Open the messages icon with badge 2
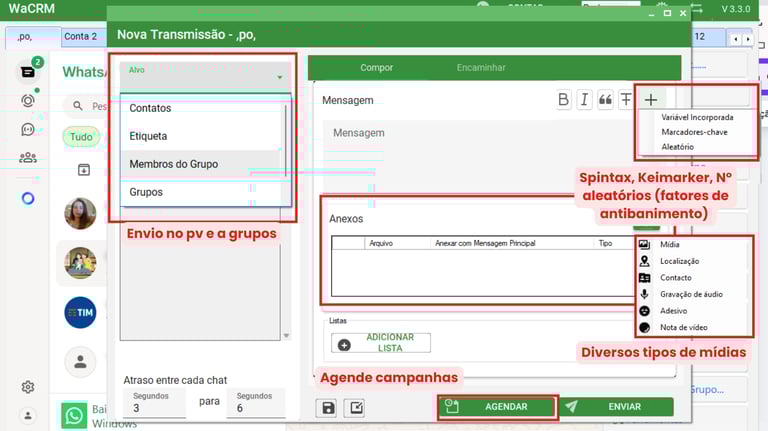The height and width of the screenshot is (431, 768). [x=28, y=72]
